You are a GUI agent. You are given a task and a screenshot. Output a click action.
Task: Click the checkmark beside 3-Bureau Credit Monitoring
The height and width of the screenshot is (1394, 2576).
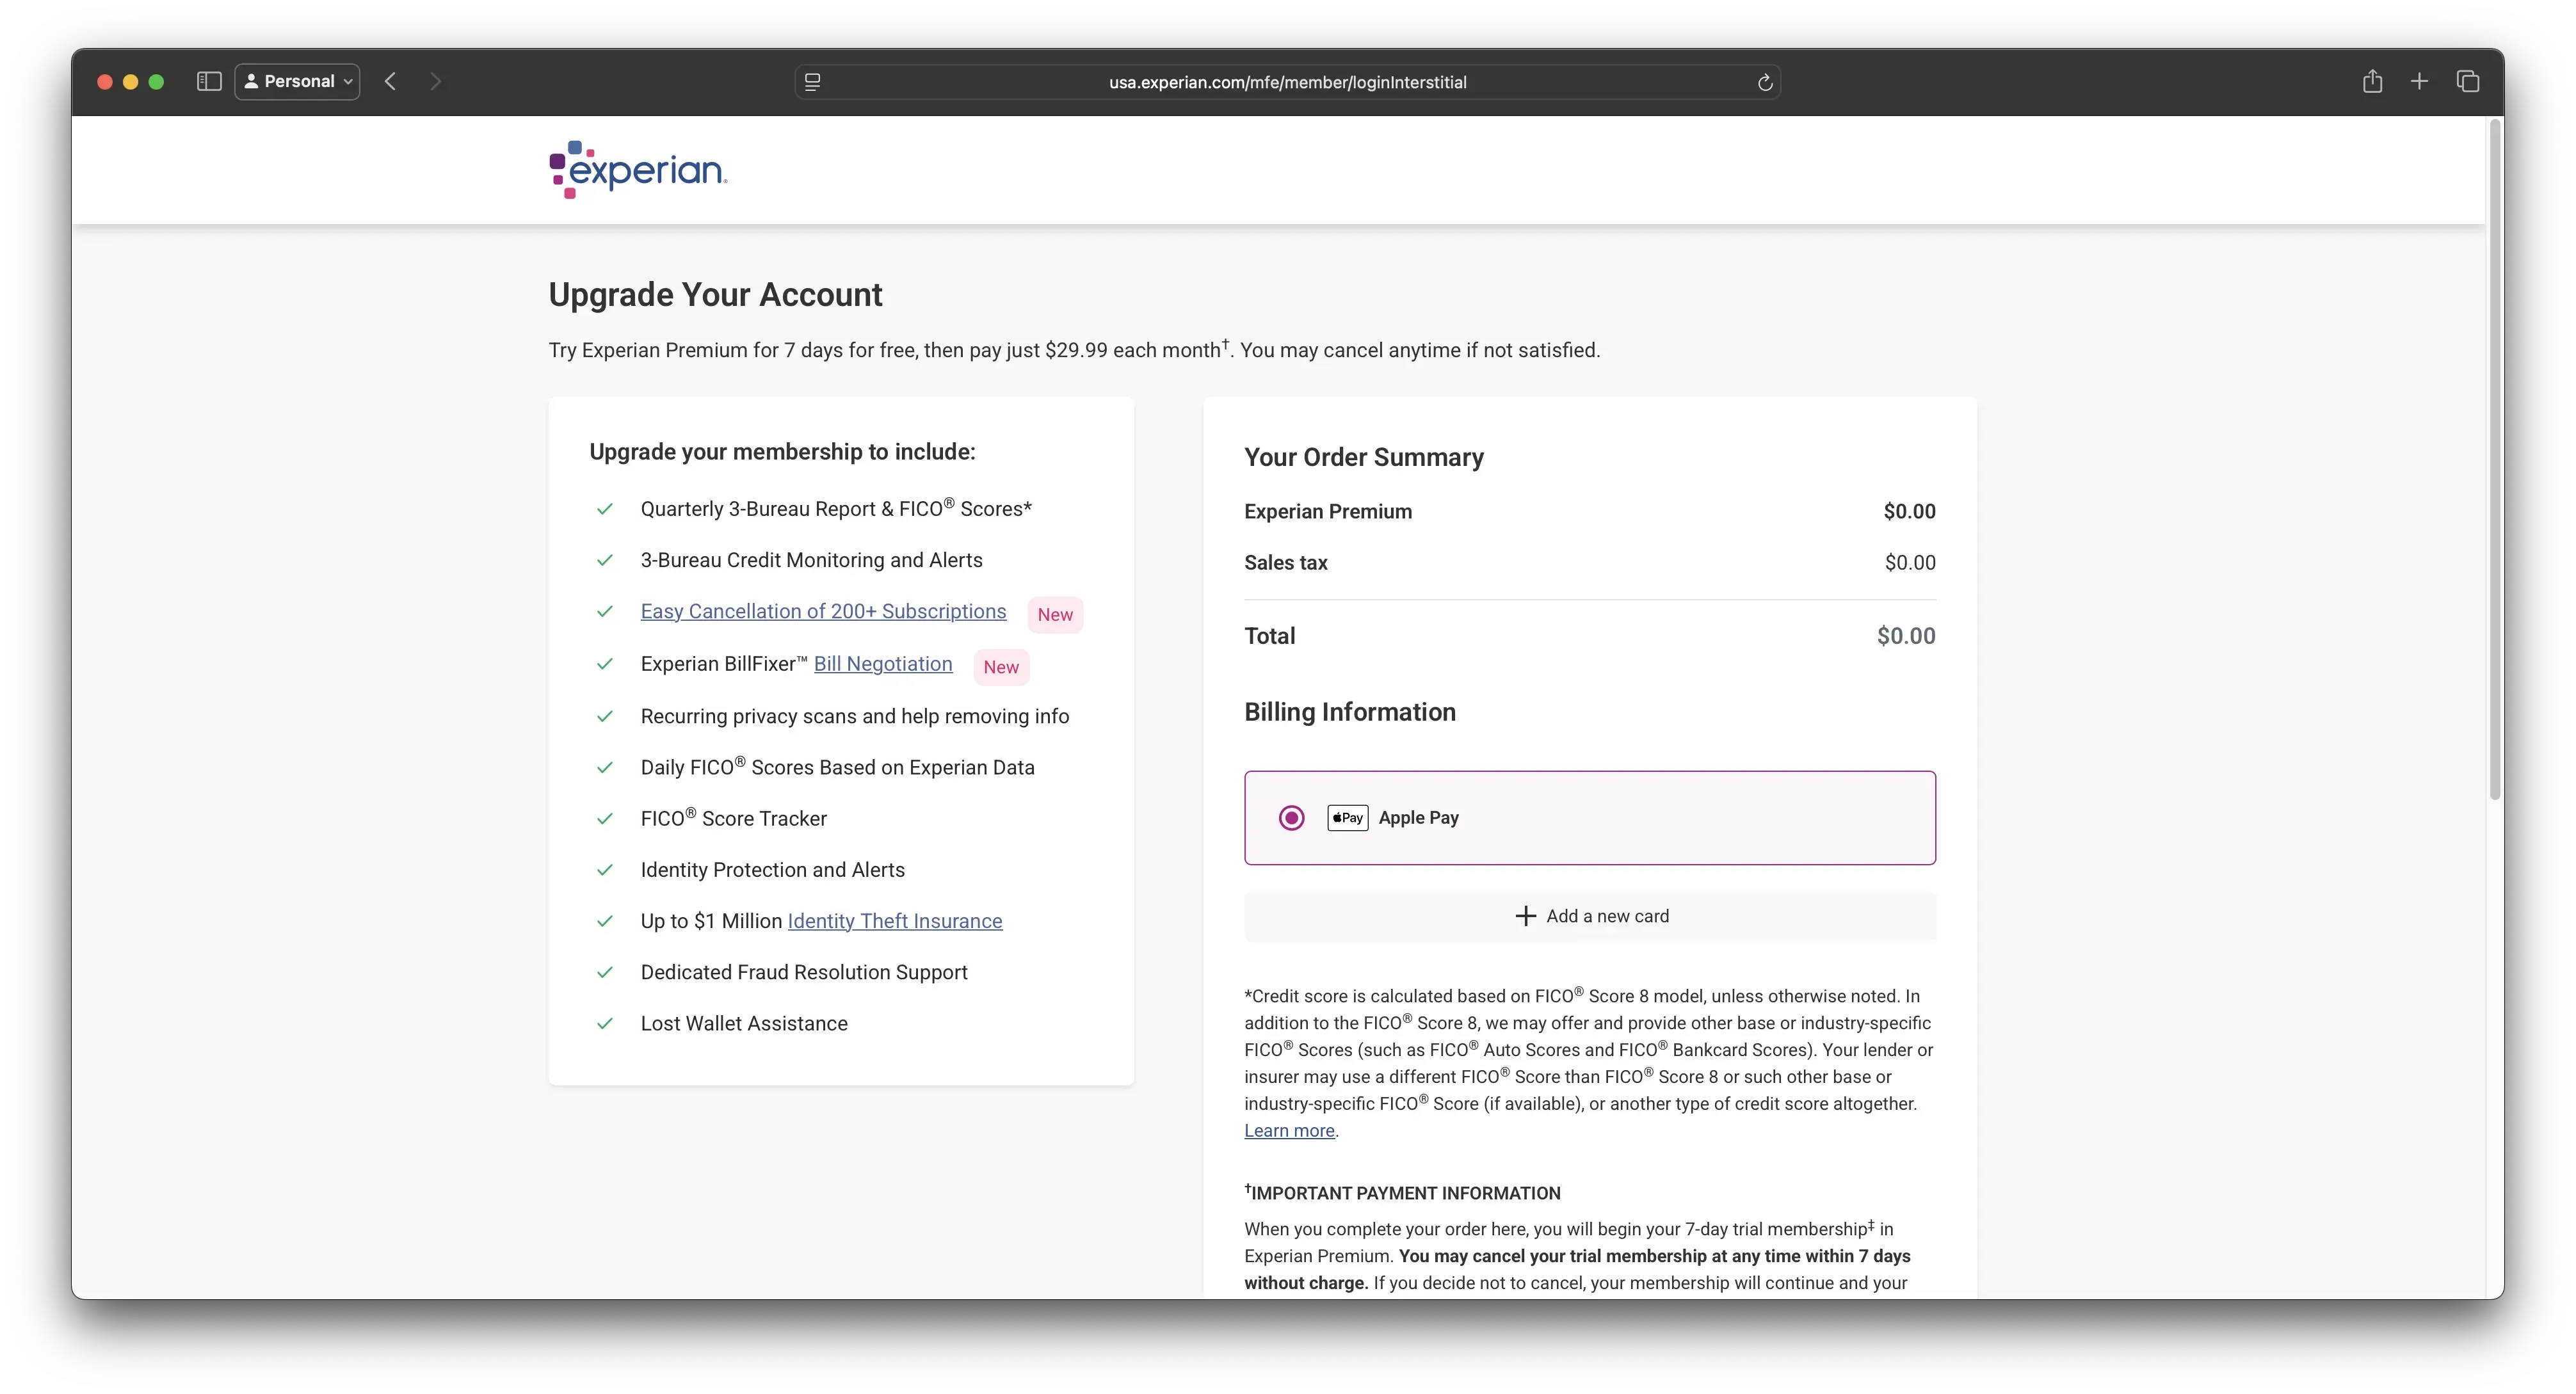click(605, 560)
